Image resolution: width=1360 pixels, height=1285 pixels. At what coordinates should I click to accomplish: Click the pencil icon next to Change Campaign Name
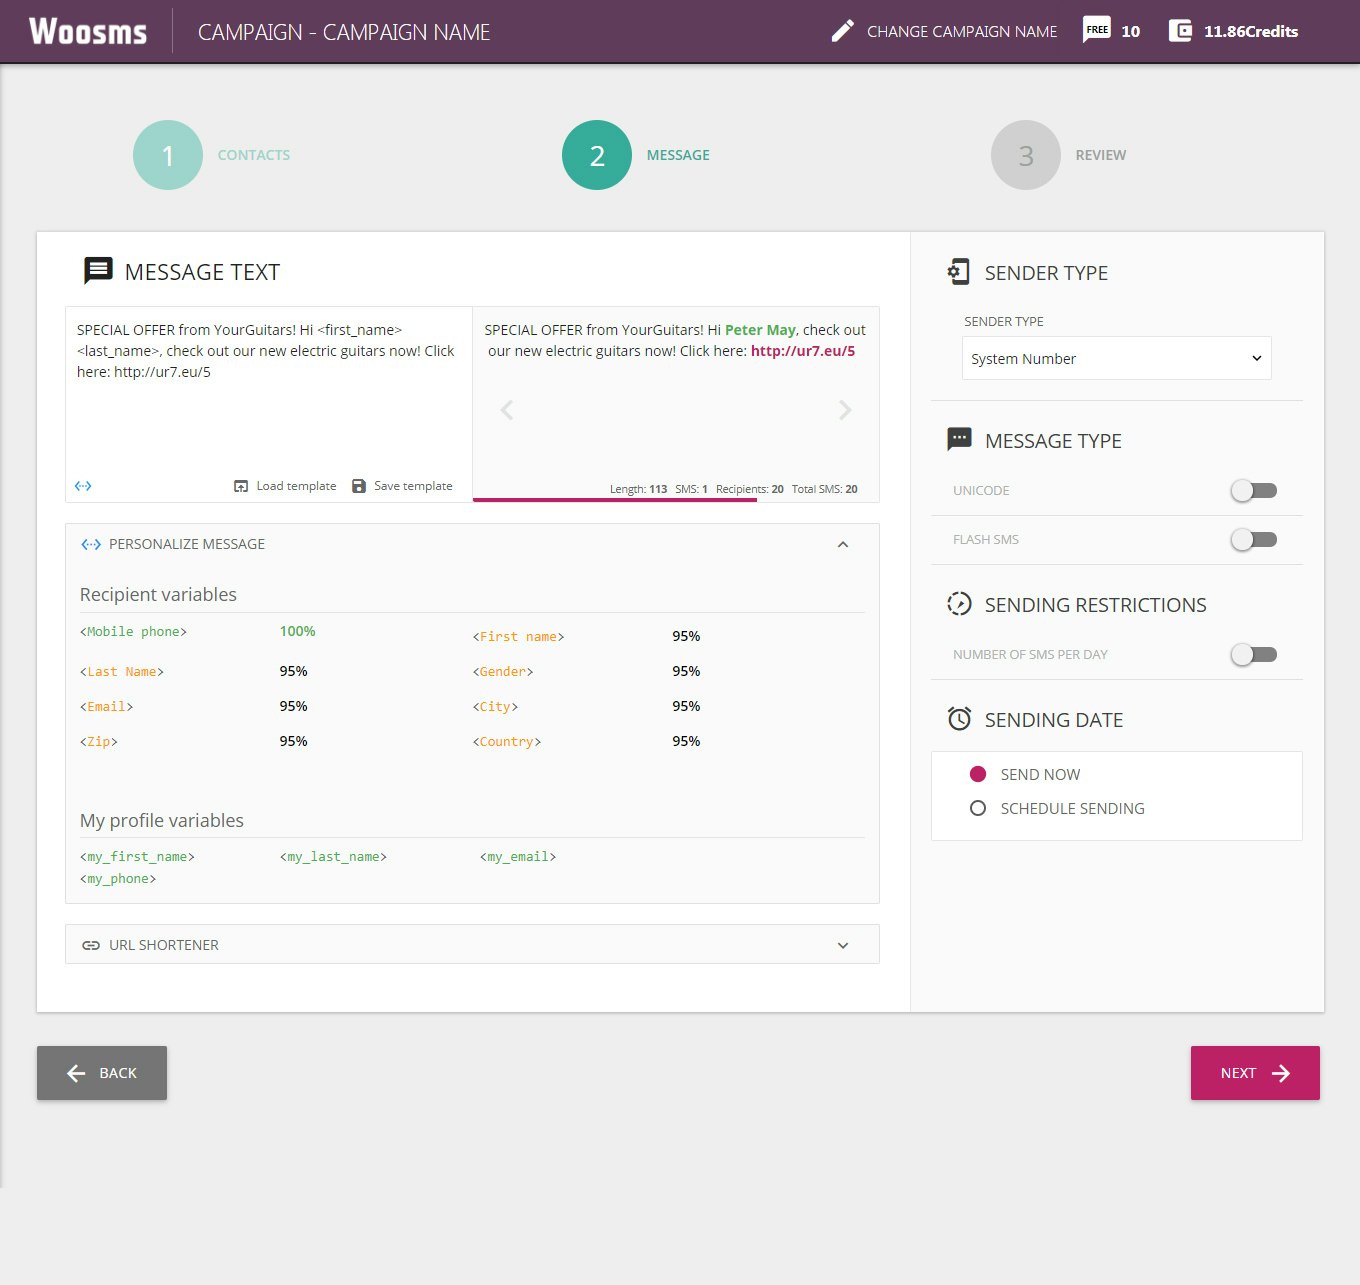click(x=842, y=31)
